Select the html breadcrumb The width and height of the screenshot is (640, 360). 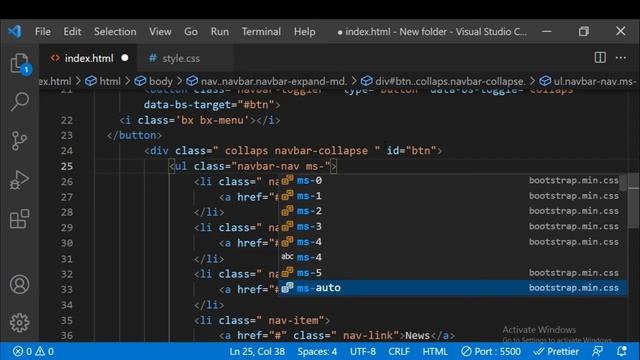pyautogui.click(x=103, y=81)
